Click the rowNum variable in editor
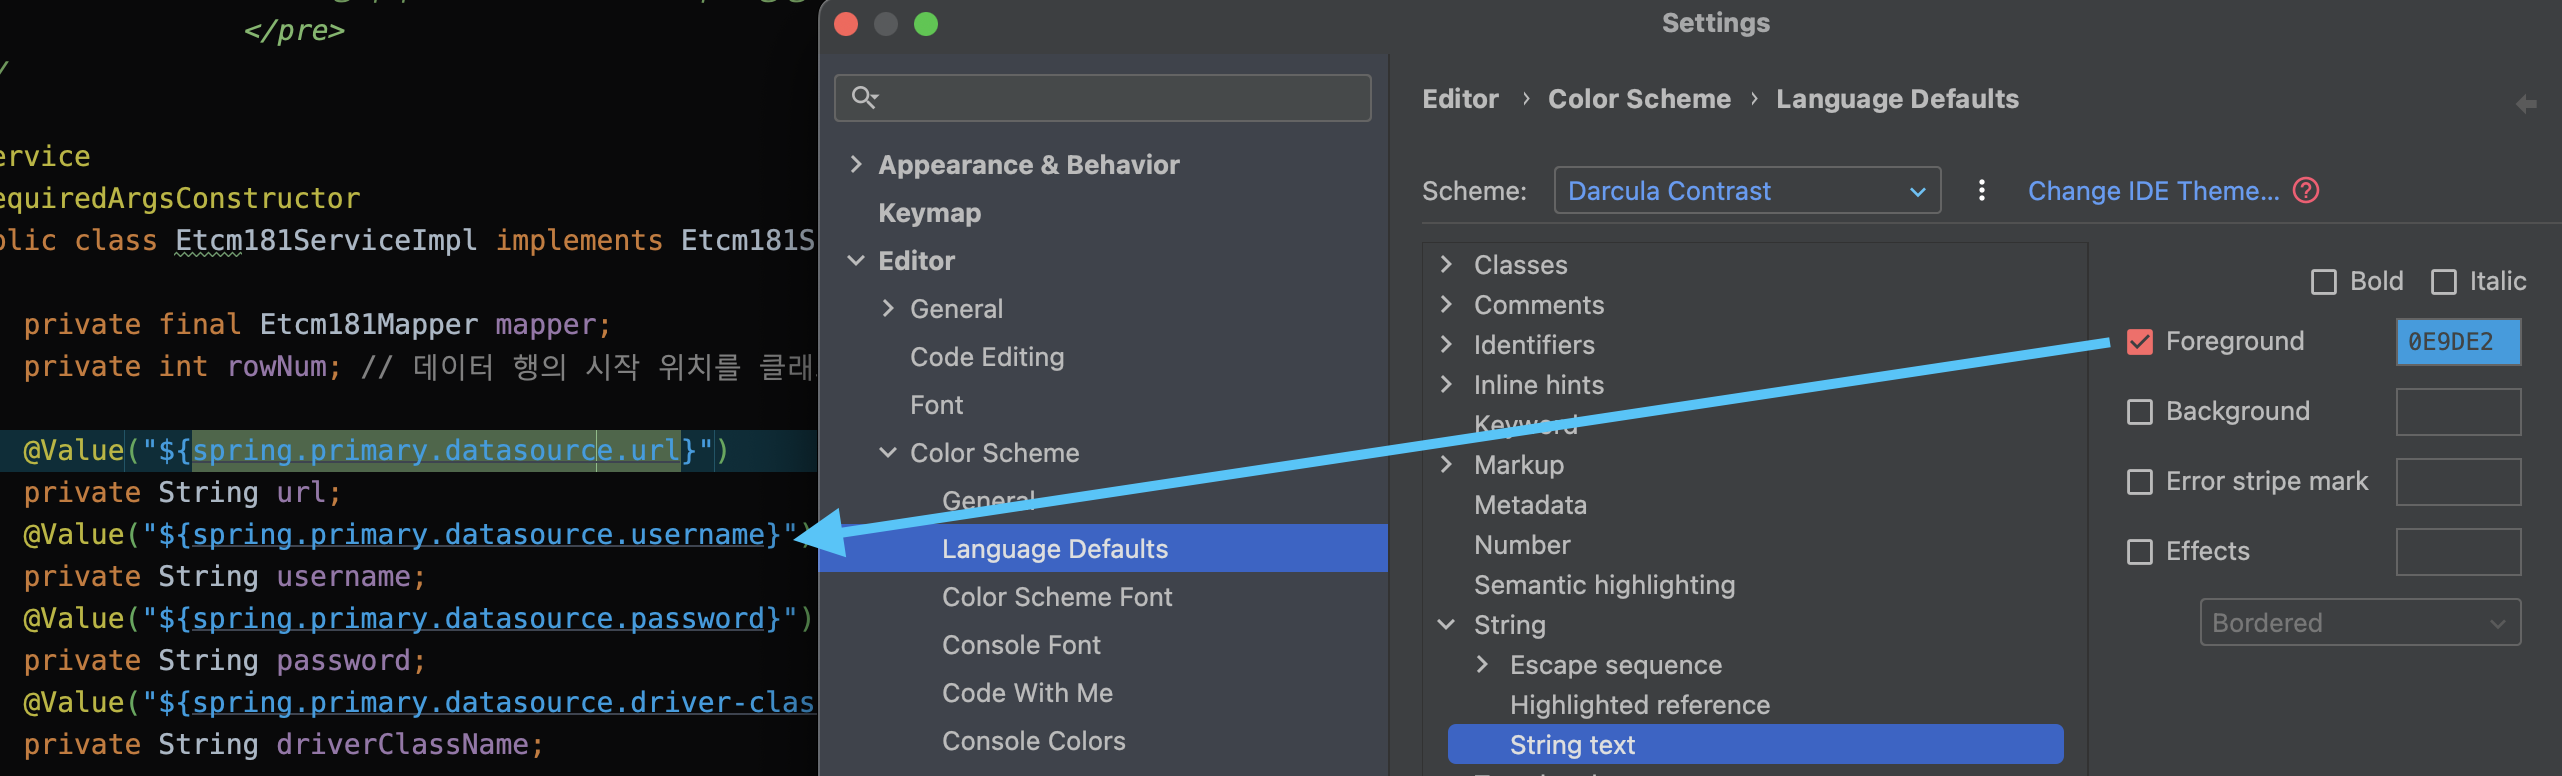Screen dimensions: 2562x776 point(277,367)
